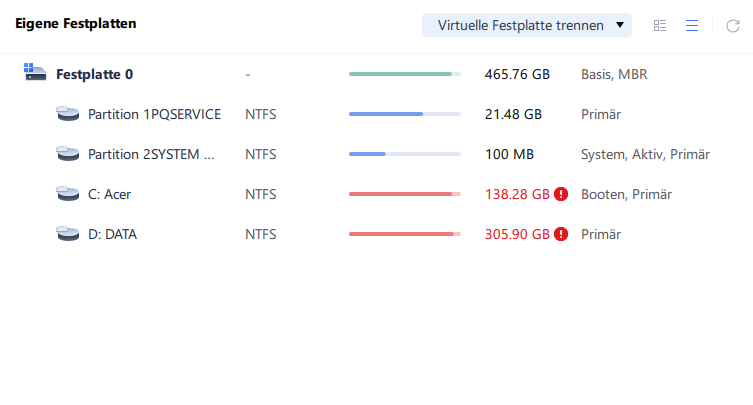
Task: Click the Festplatte 0 disk icon
Action: [35, 74]
